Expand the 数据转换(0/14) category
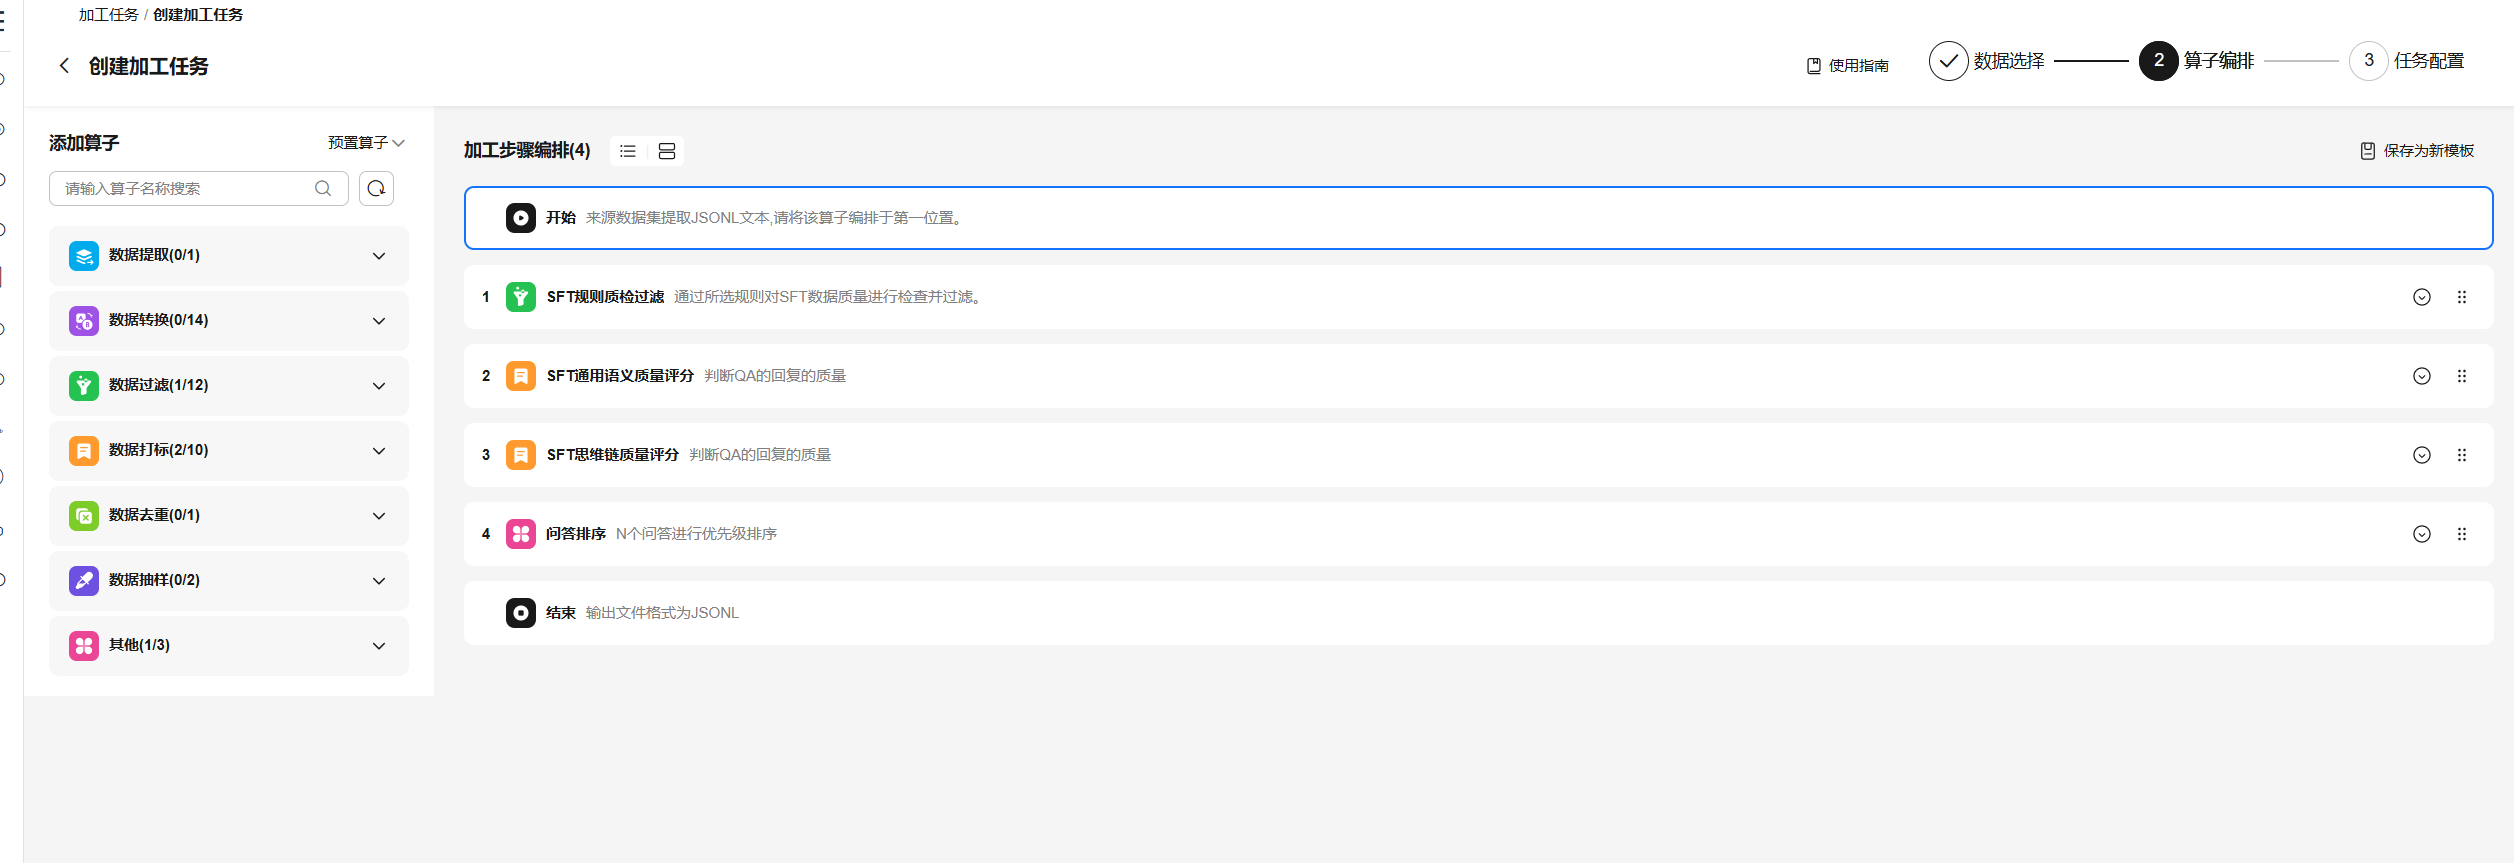Image resolution: width=2514 pixels, height=863 pixels. click(379, 321)
